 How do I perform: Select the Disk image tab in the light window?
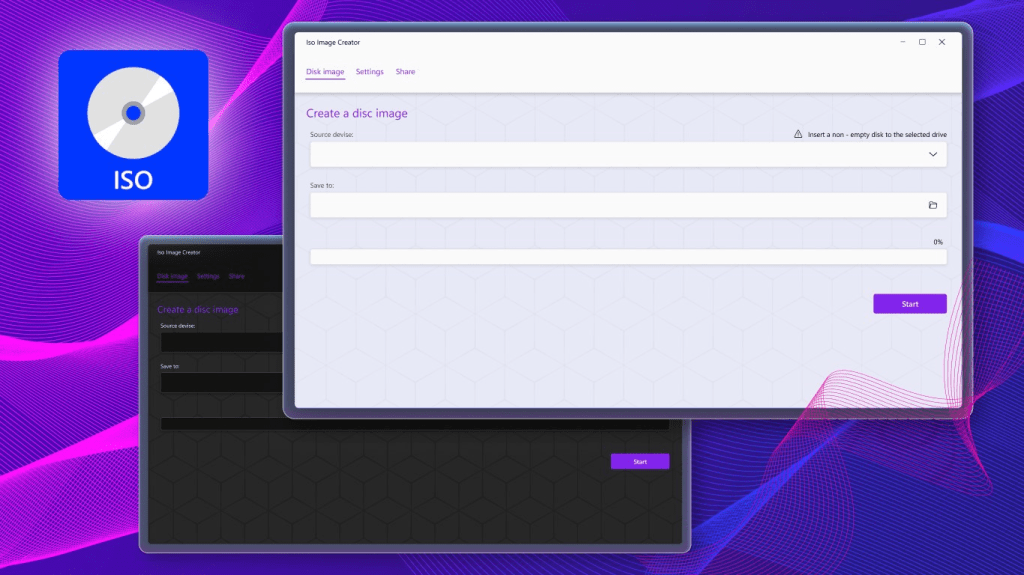pos(325,72)
